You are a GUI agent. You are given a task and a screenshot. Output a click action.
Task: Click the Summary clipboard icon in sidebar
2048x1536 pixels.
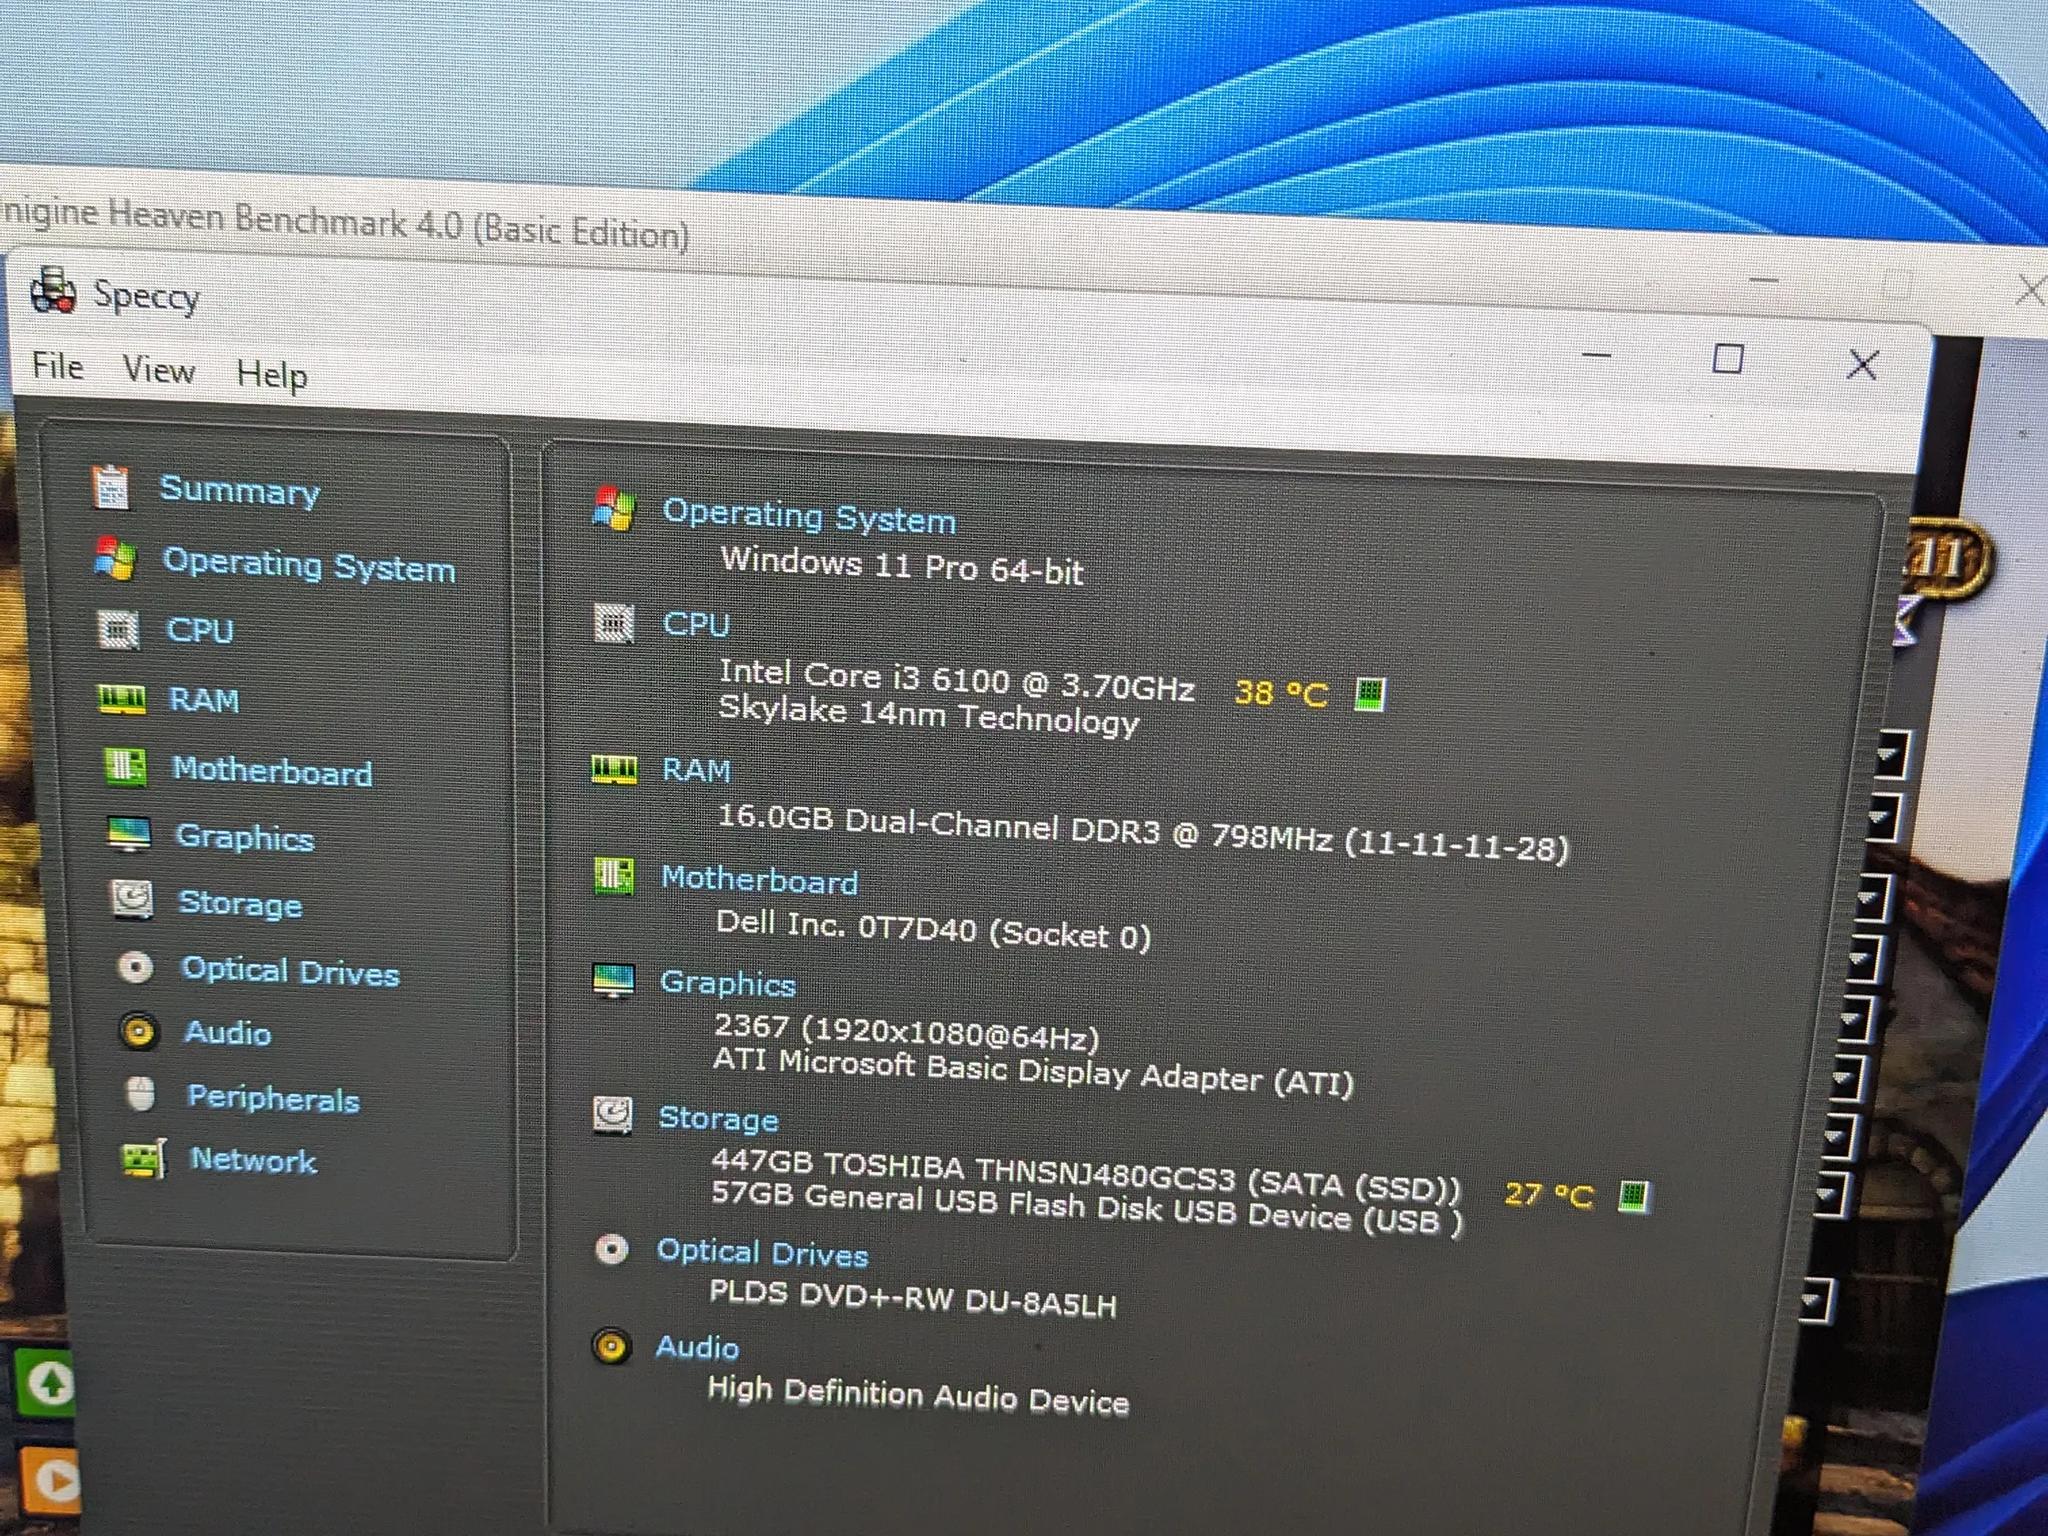click(x=111, y=487)
